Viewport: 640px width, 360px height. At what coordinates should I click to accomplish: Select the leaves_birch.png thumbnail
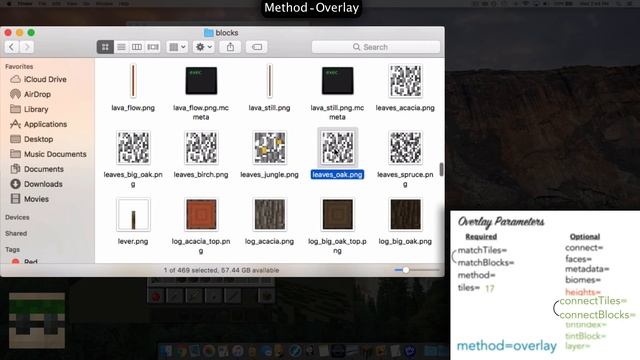point(201,147)
